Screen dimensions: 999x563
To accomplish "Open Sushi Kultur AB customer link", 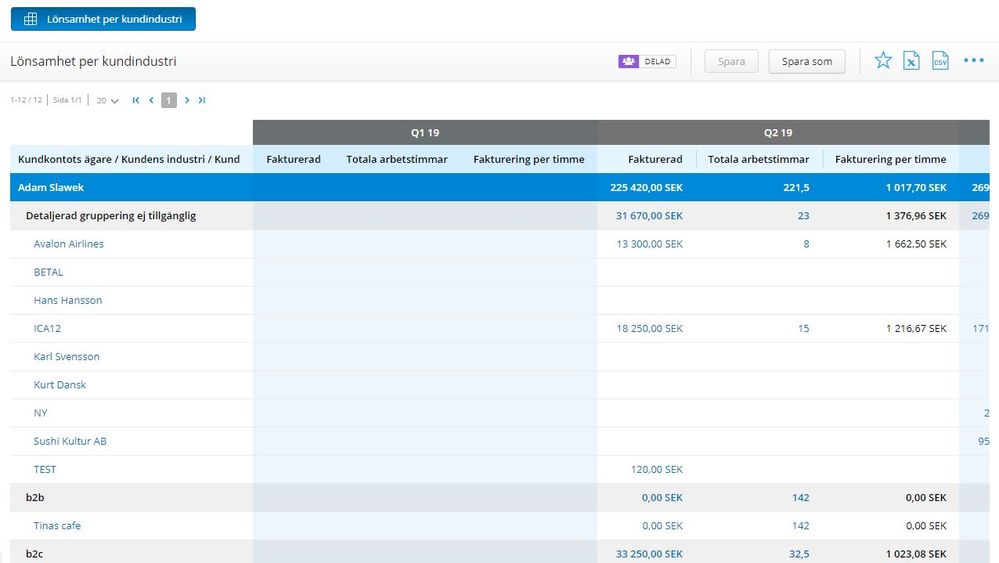I will pos(70,441).
